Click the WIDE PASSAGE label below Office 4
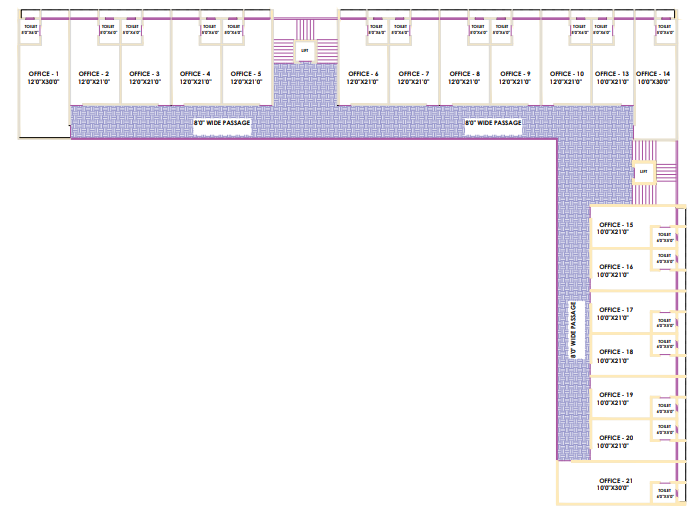Screen dimensions: 694x512 coord(222,123)
